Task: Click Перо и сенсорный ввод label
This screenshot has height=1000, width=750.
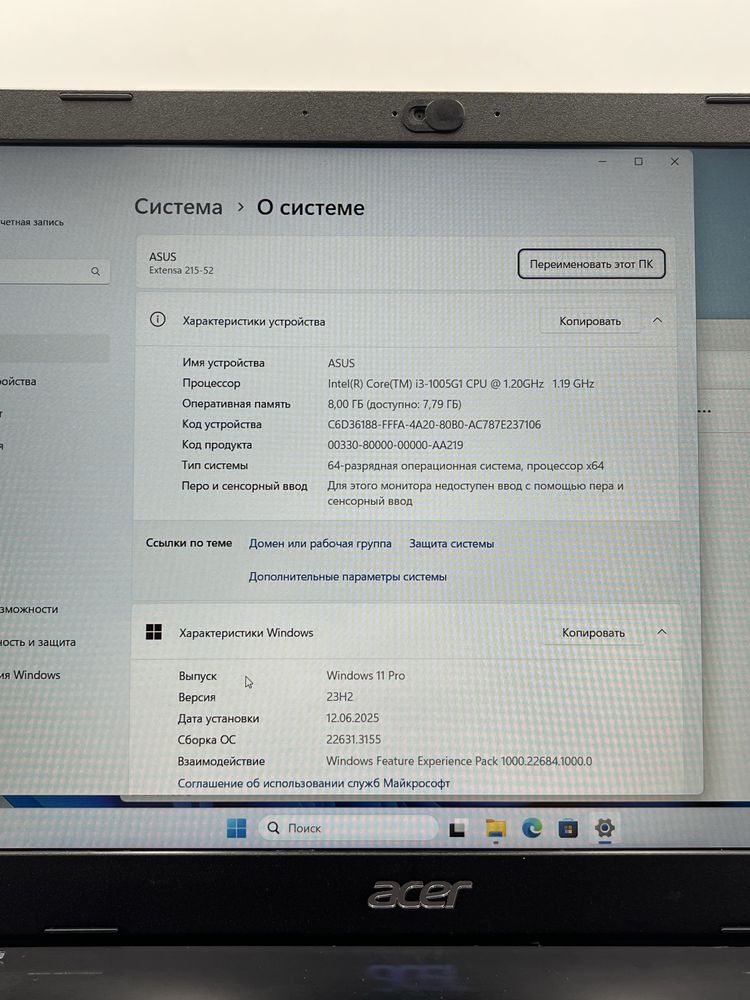Action: (244, 486)
